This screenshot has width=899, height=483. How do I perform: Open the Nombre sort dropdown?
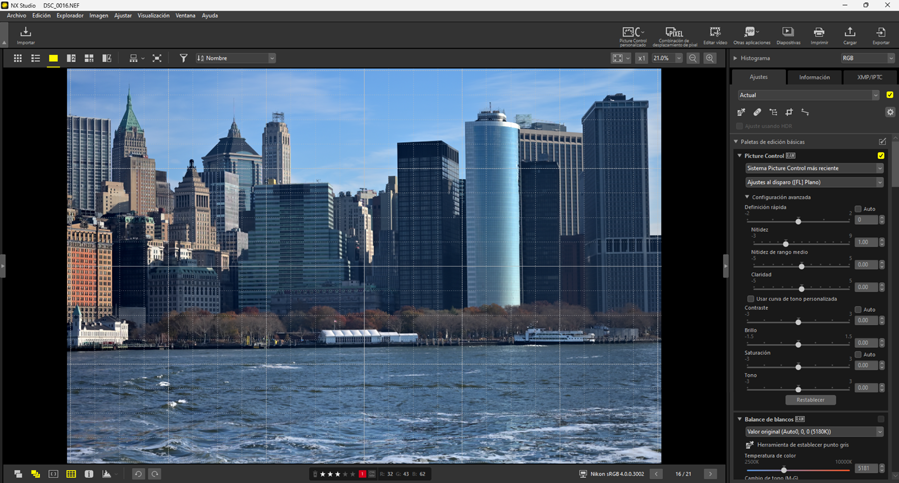click(235, 59)
